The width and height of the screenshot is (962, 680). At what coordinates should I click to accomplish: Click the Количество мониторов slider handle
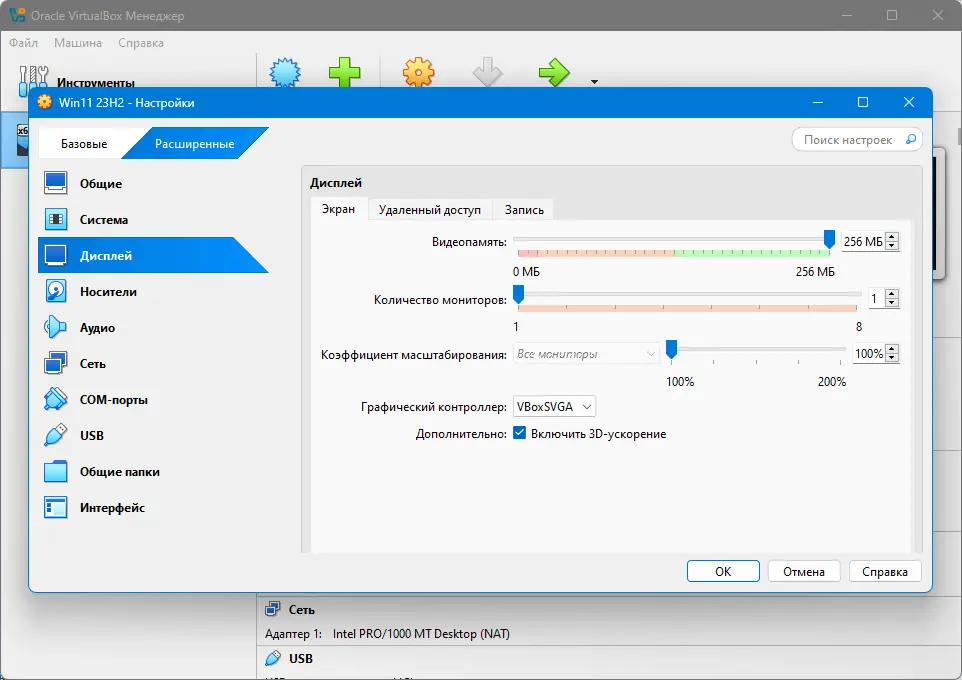[x=518, y=295]
